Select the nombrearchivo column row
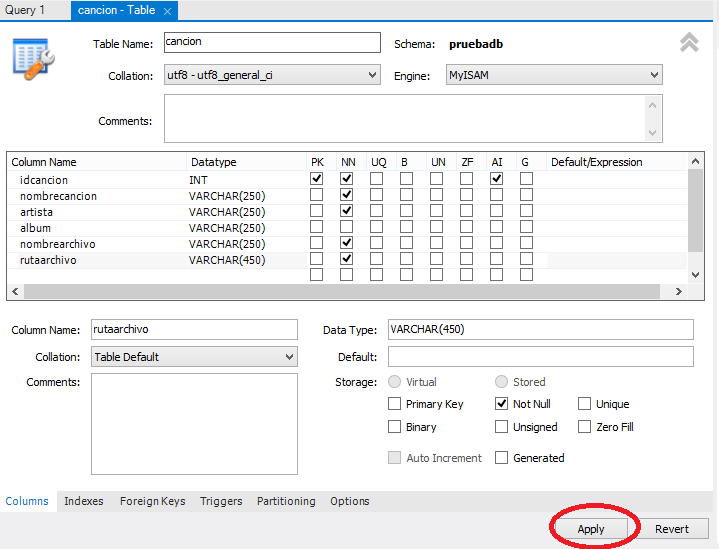Image resolution: width=719 pixels, height=549 pixels. tap(347, 244)
